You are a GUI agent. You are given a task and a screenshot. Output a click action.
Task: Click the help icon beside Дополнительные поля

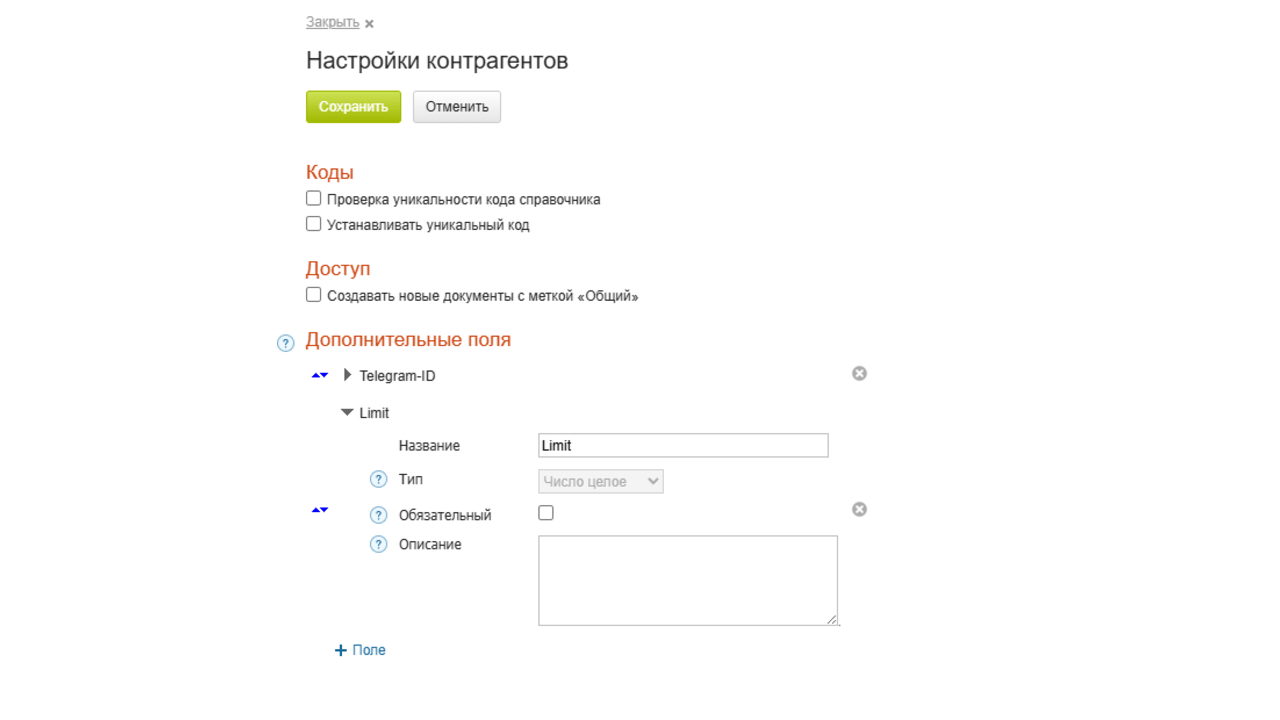285,343
